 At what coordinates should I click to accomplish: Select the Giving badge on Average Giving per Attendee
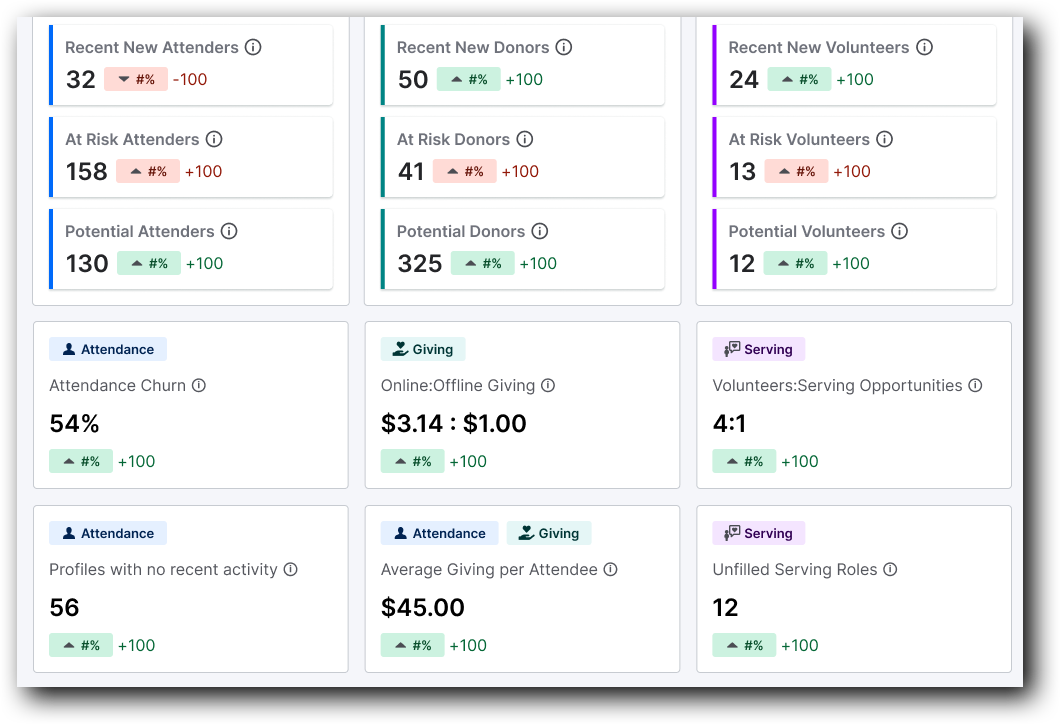click(x=549, y=533)
